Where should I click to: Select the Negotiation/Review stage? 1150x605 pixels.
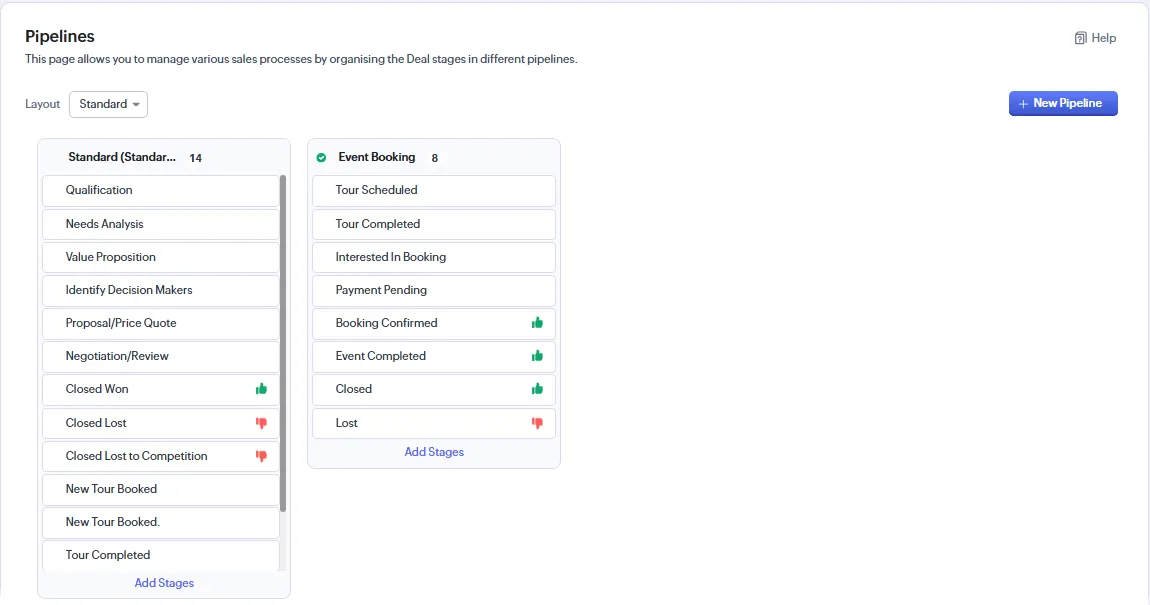tap(161, 356)
